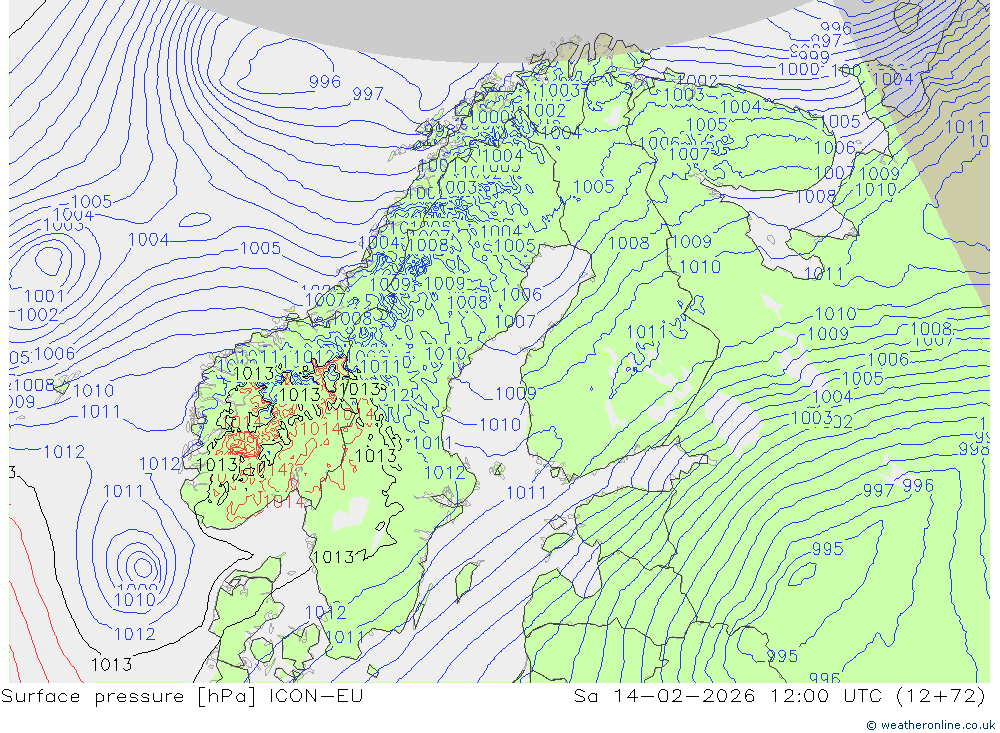Click the 1004 label beside the 1005 isobar label

149,240
